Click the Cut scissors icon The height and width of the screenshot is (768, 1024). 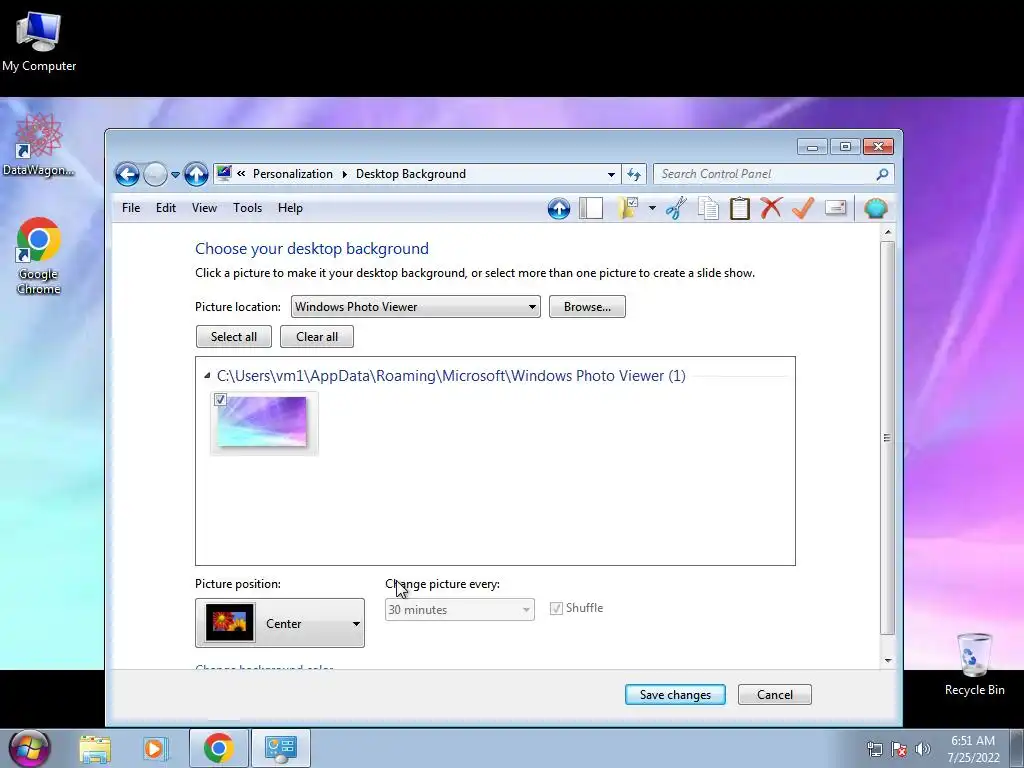click(x=677, y=208)
